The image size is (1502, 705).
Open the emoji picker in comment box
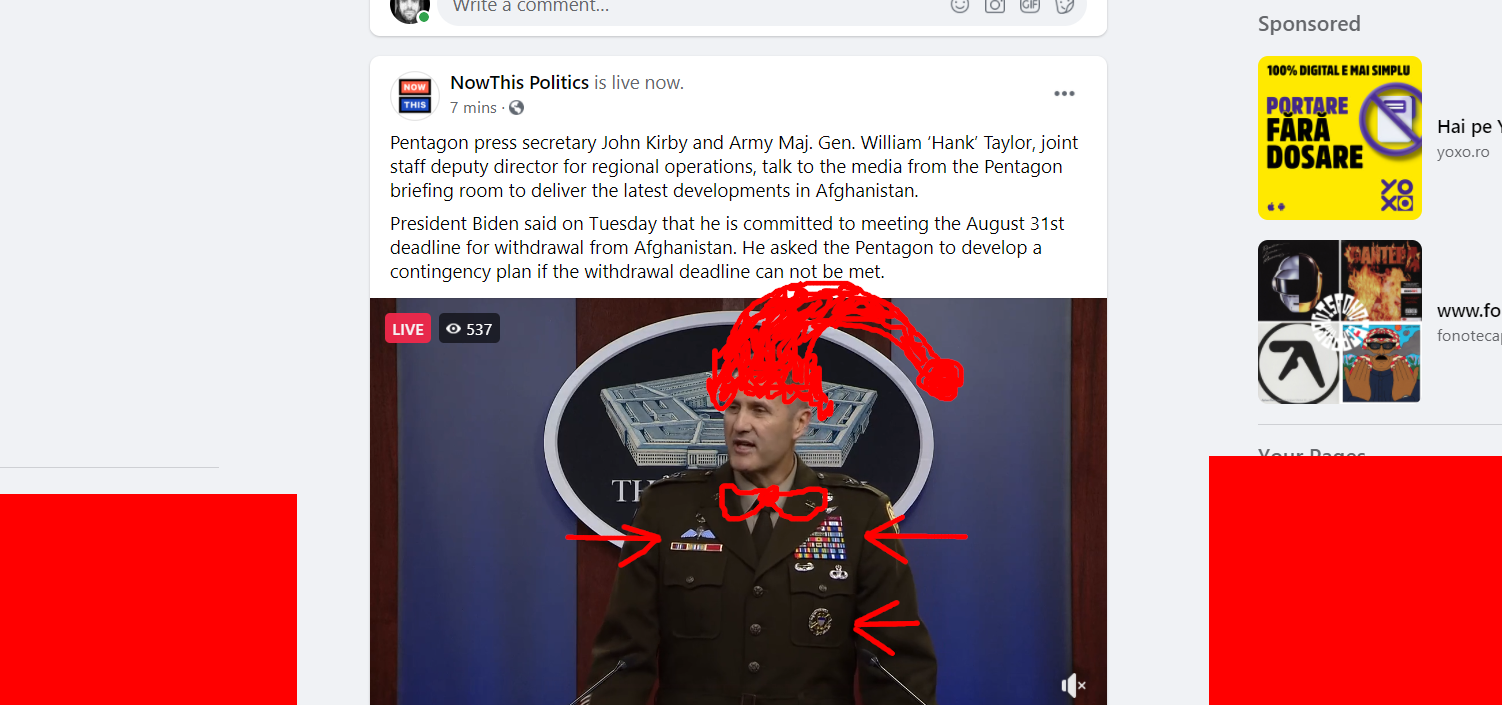pyautogui.click(x=960, y=5)
